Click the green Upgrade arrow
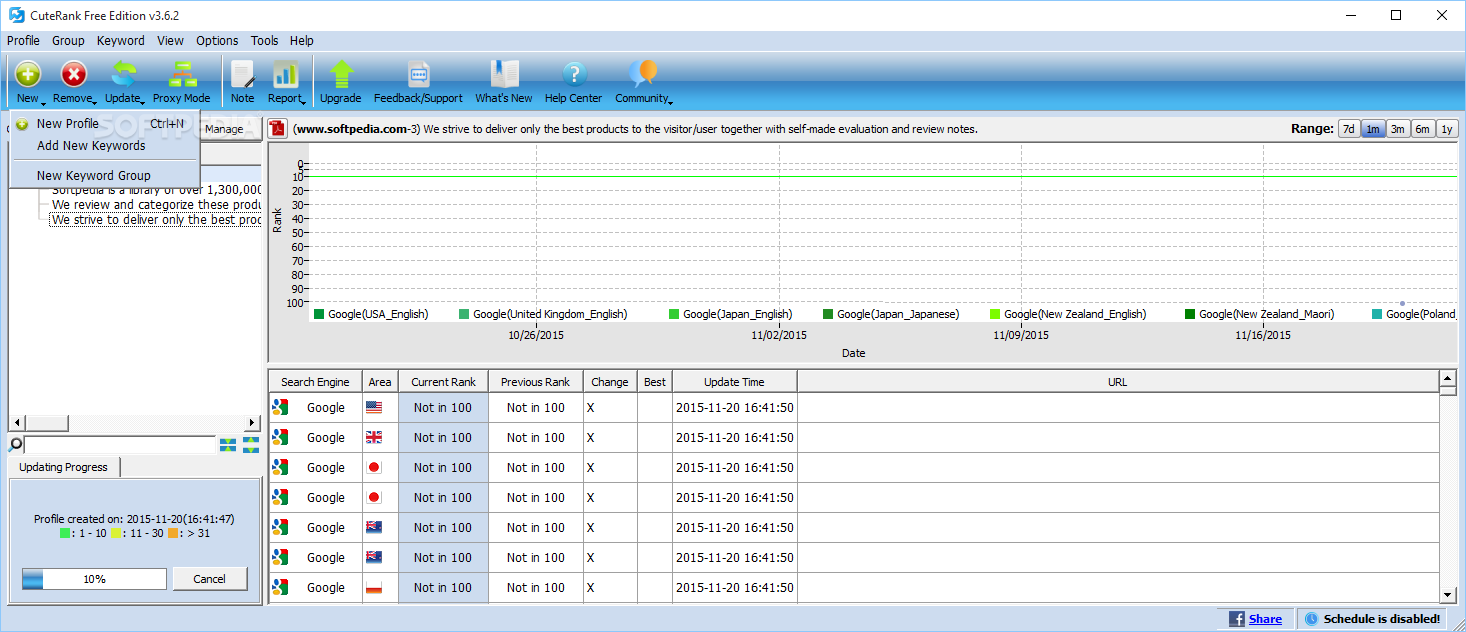Image resolution: width=1466 pixels, height=632 pixels. click(x=341, y=74)
